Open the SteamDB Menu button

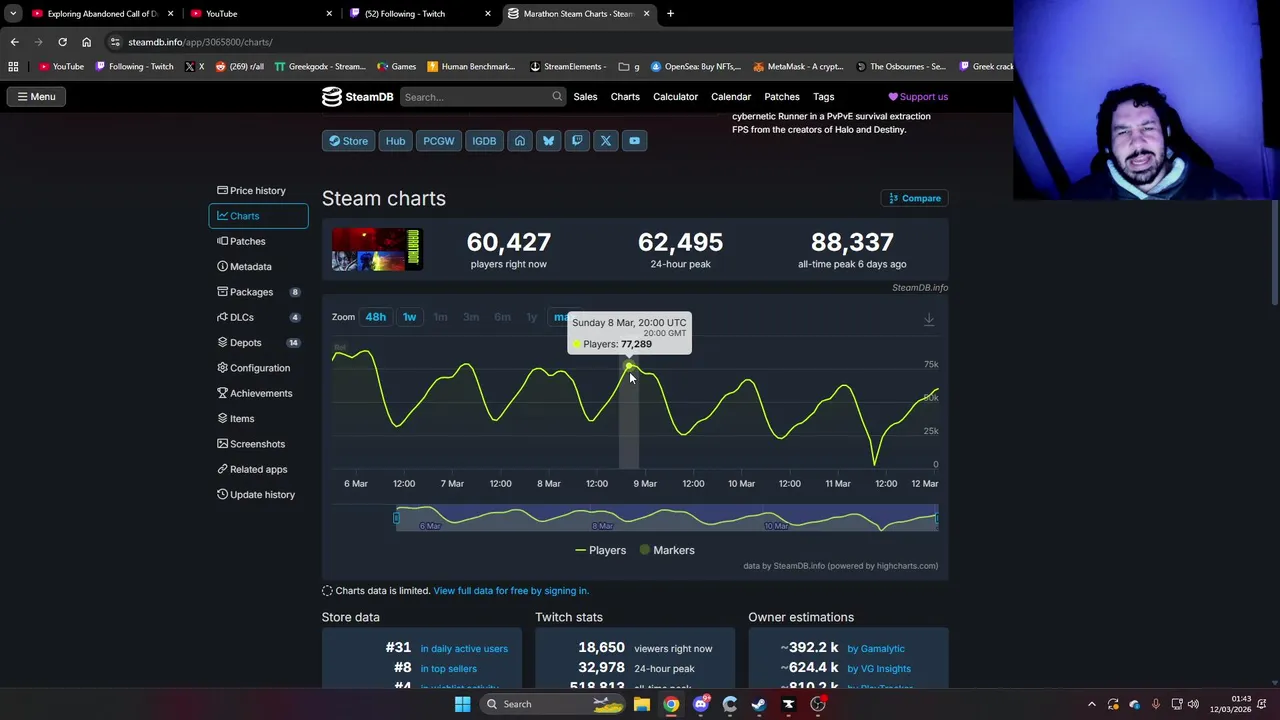36,97
